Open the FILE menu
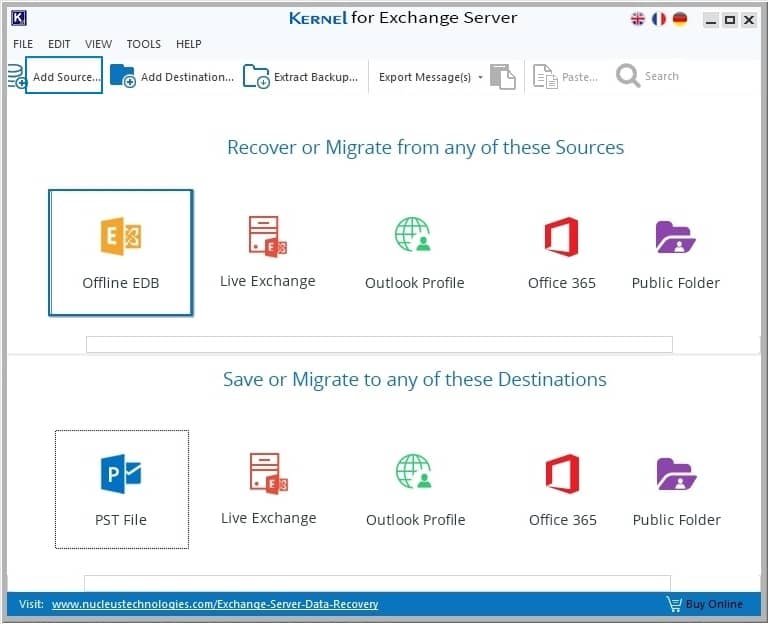 (x=23, y=44)
